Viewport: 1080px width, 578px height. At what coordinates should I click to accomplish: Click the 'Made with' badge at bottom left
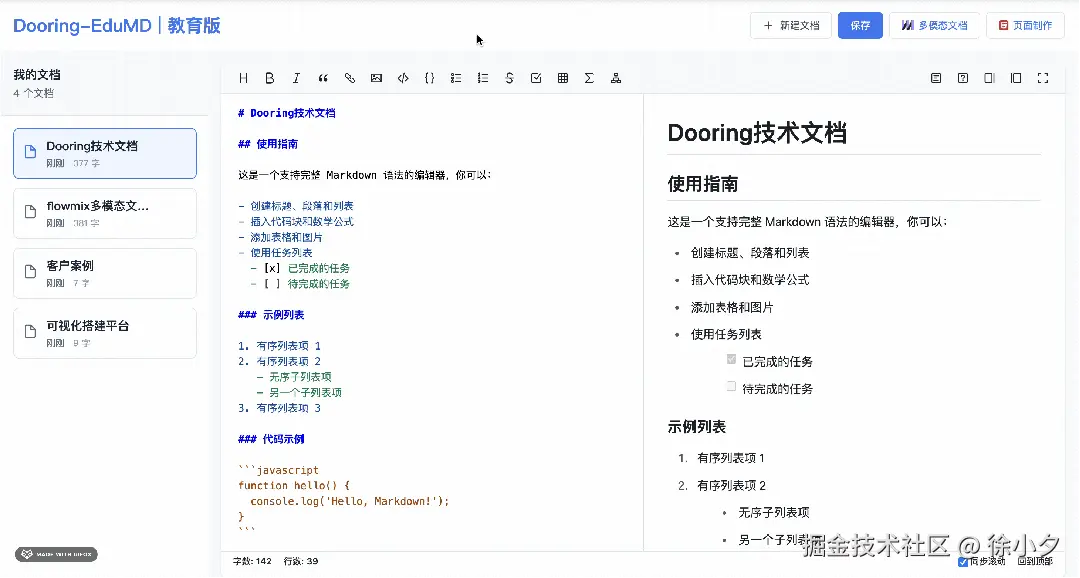point(56,555)
